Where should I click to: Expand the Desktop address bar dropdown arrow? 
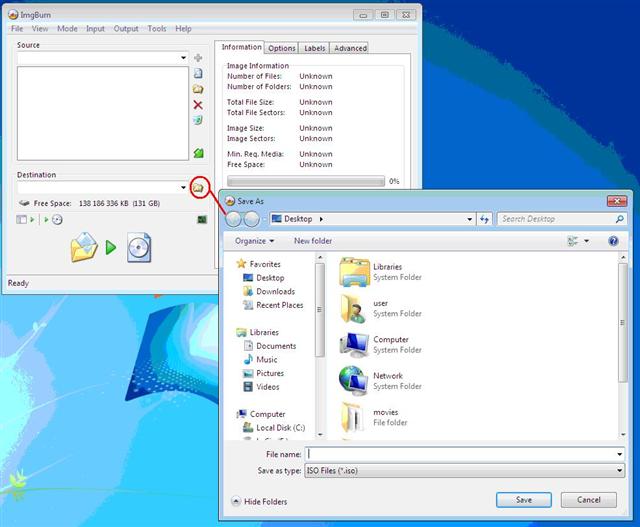[x=470, y=219]
